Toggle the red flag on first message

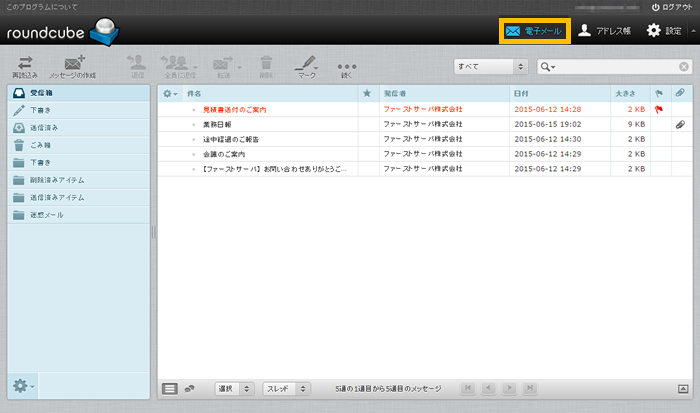click(x=658, y=108)
